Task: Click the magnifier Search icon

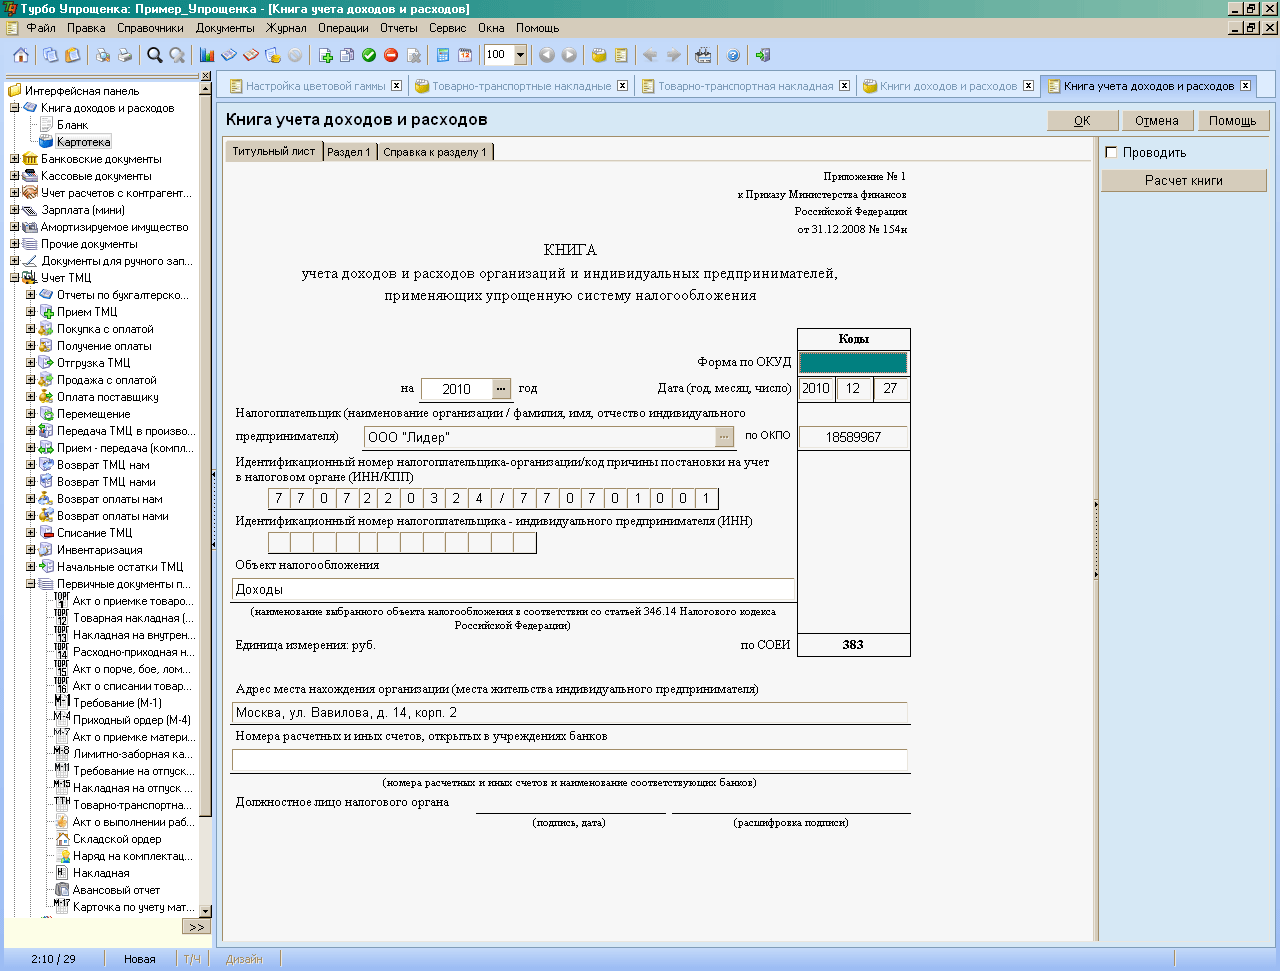Action: point(155,55)
